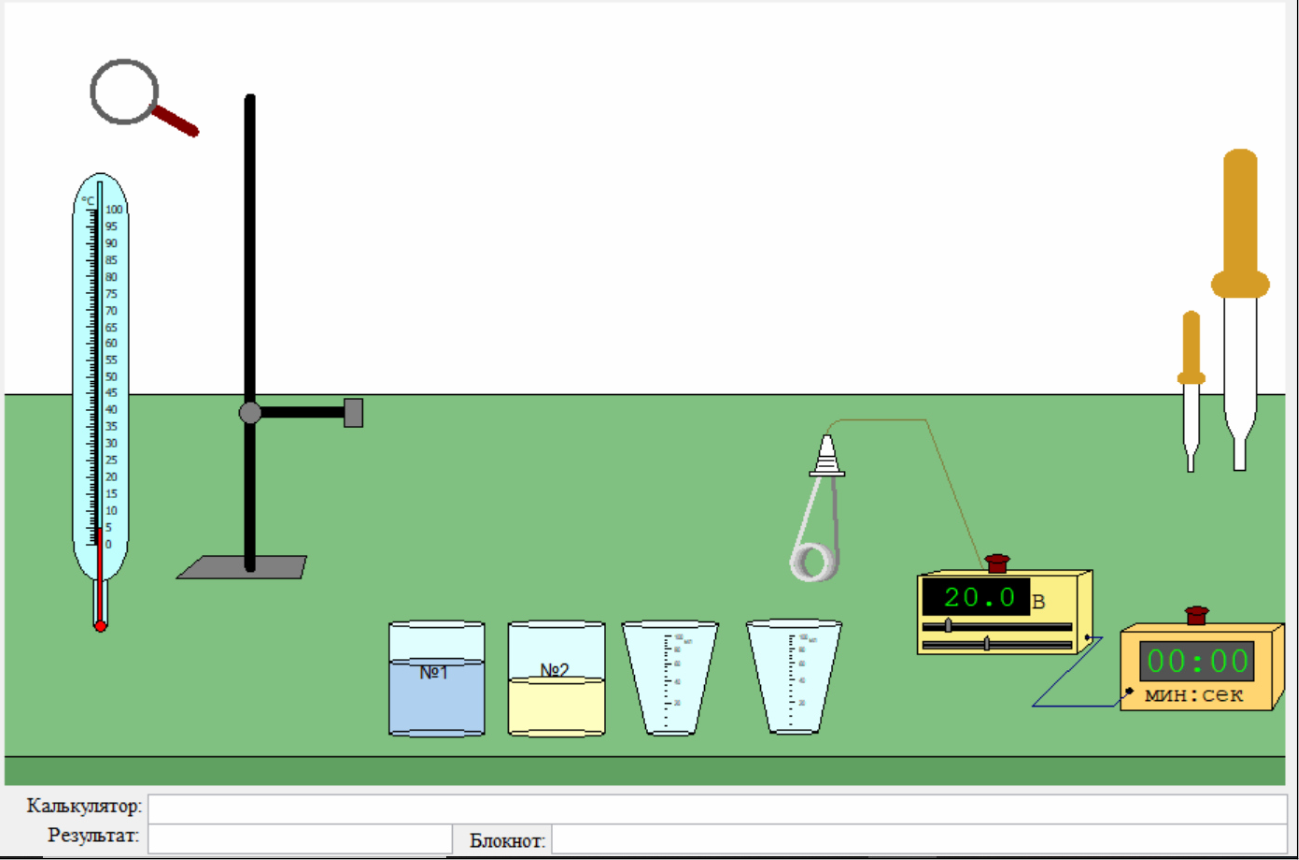Click the "Блокнот:" label
The height and width of the screenshot is (860, 1299).
(x=508, y=840)
